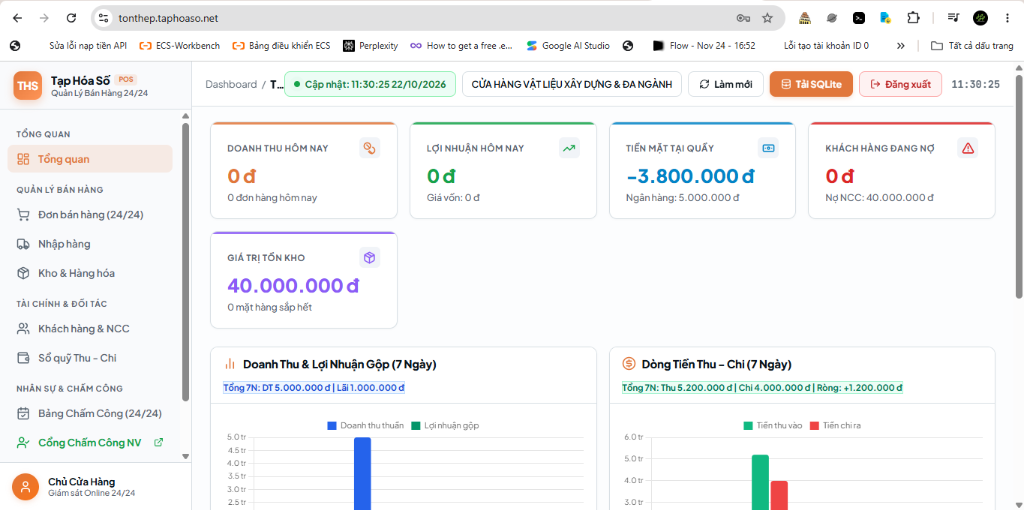
Task: Toggle Tiền chi ra legend in chart
Action: coord(835,425)
